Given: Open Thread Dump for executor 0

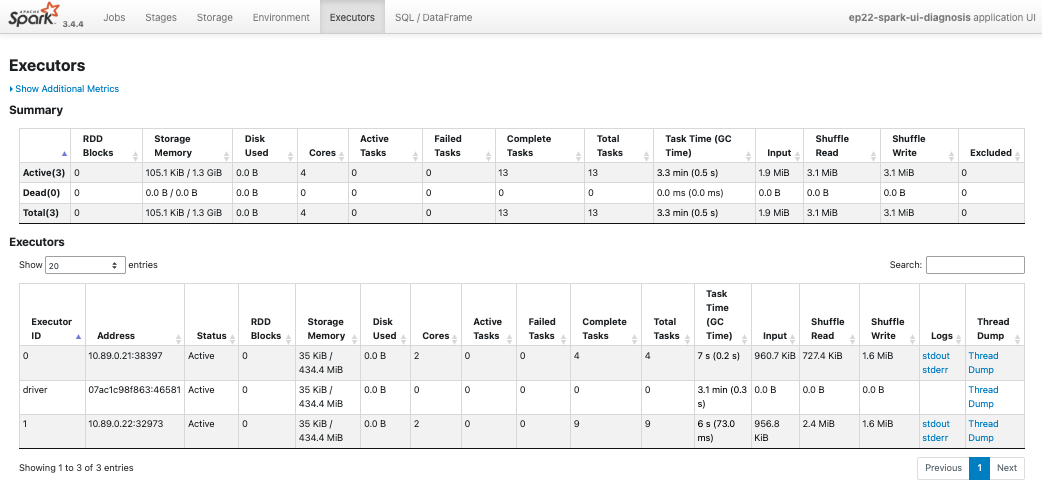Looking at the screenshot, I should point(984,362).
